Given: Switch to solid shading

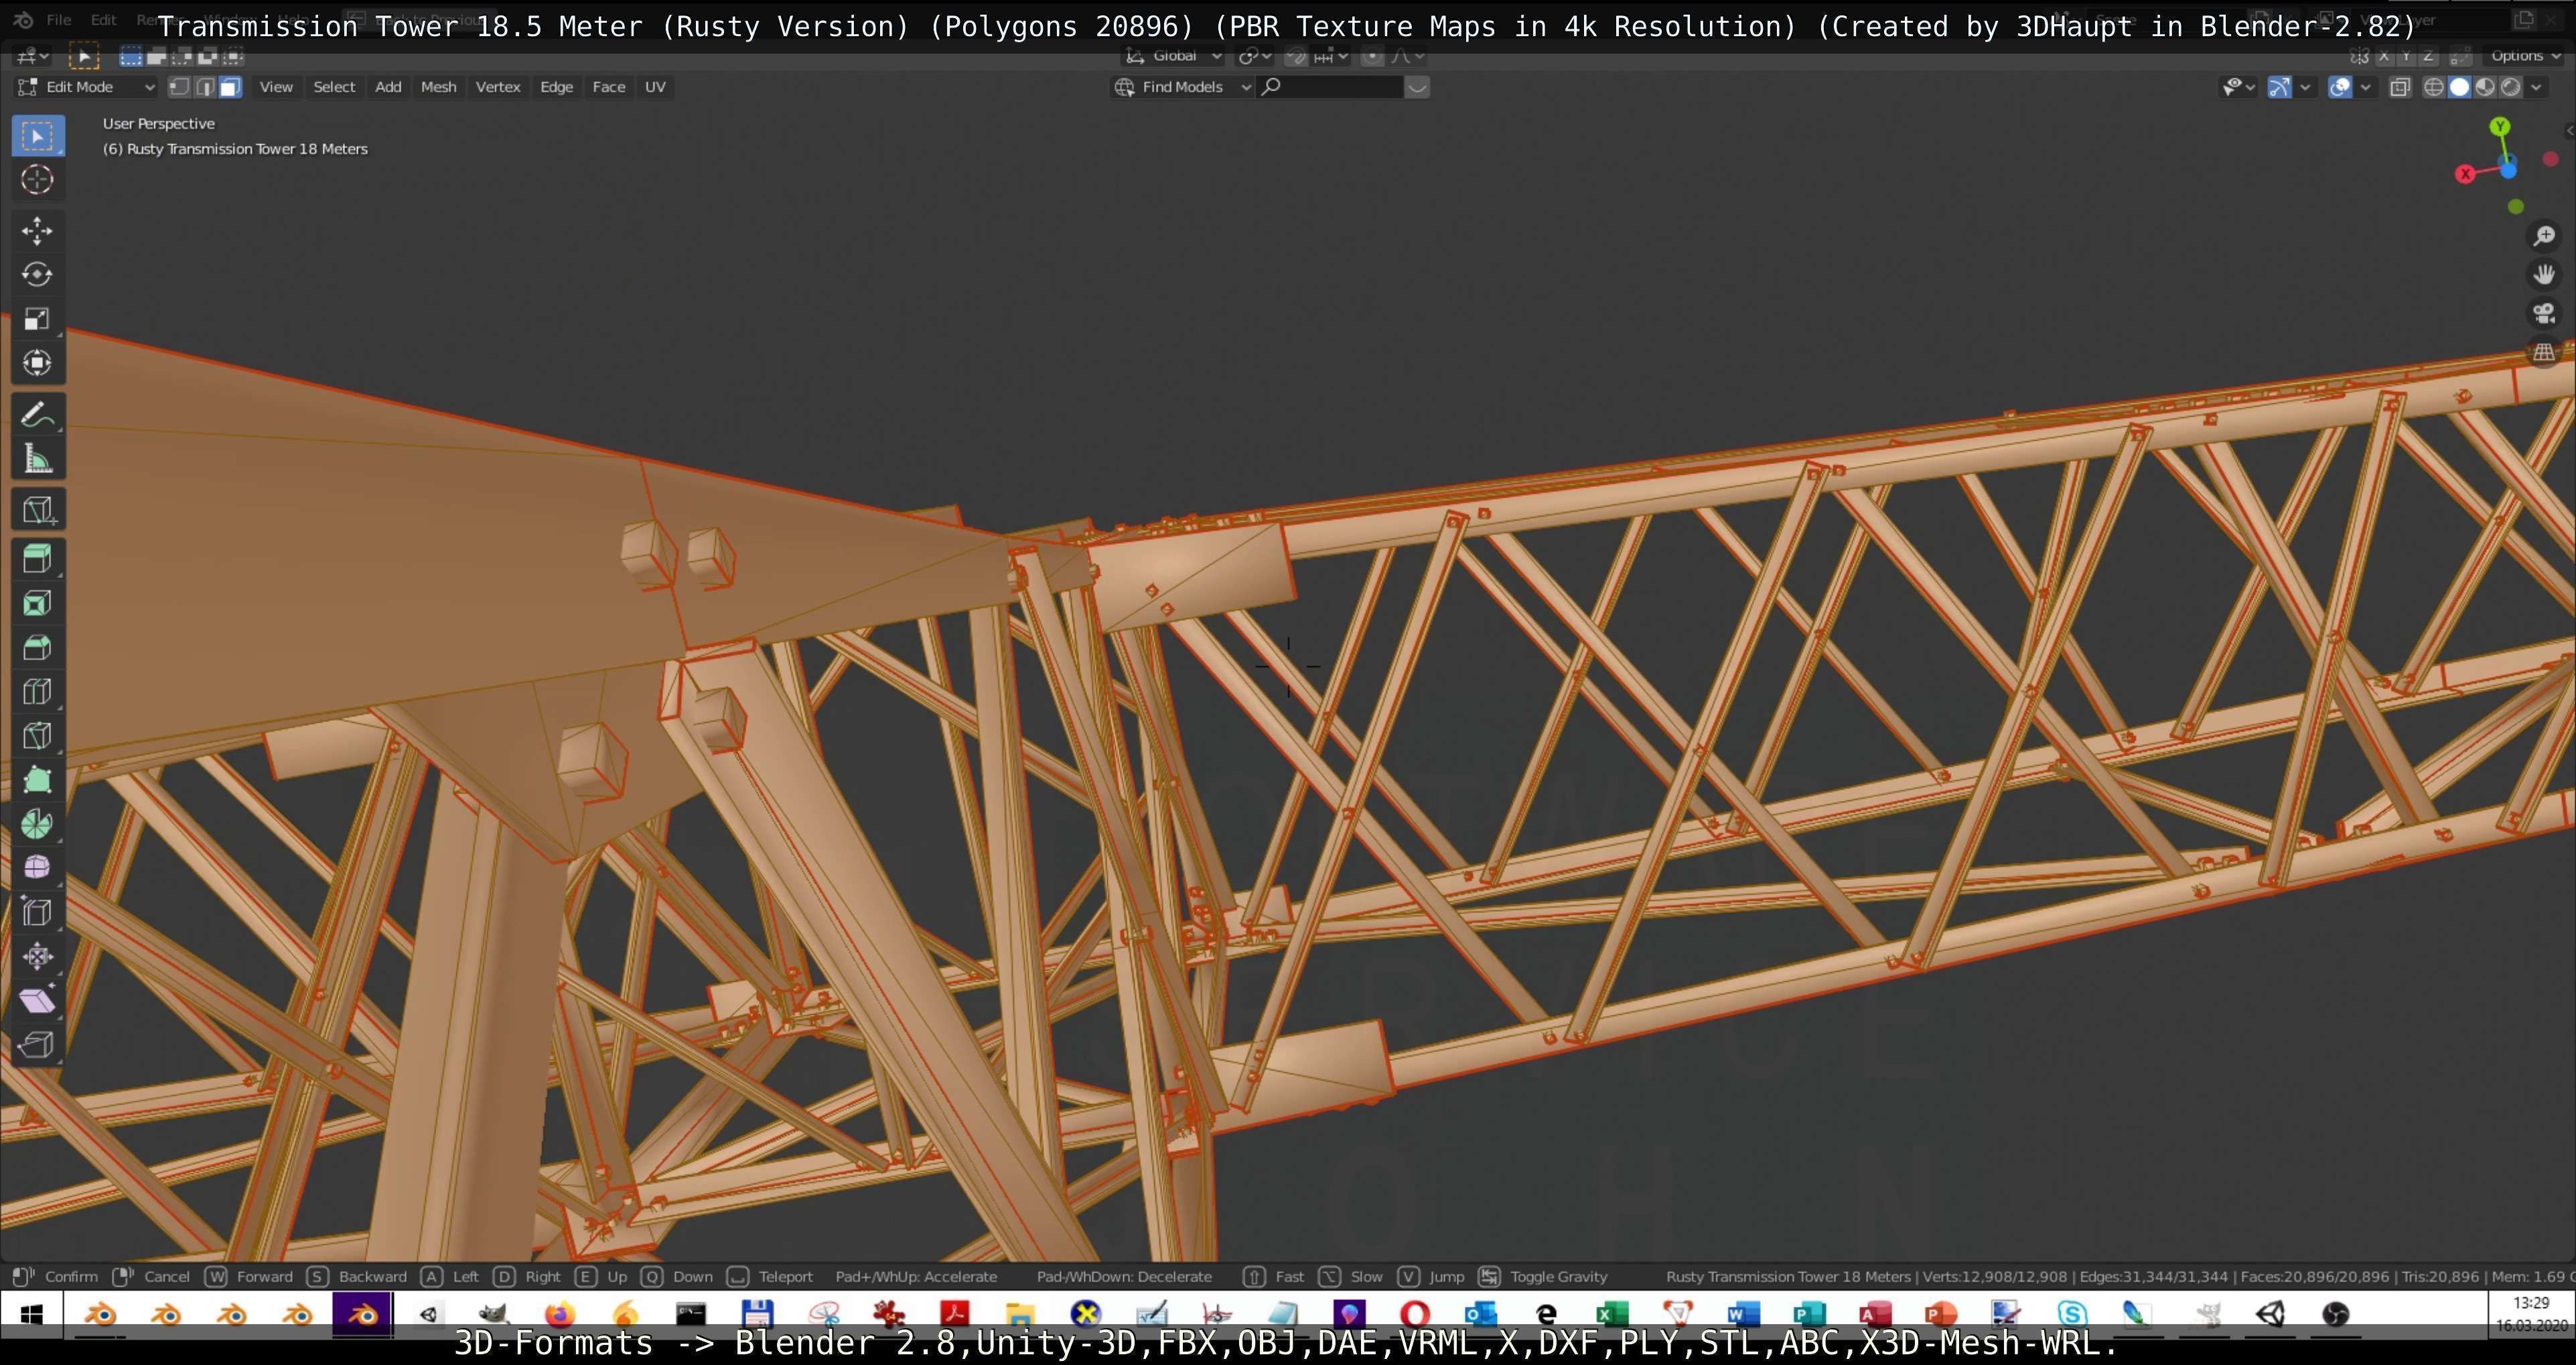Looking at the screenshot, I should pyautogui.click(x=2459, y=87).
